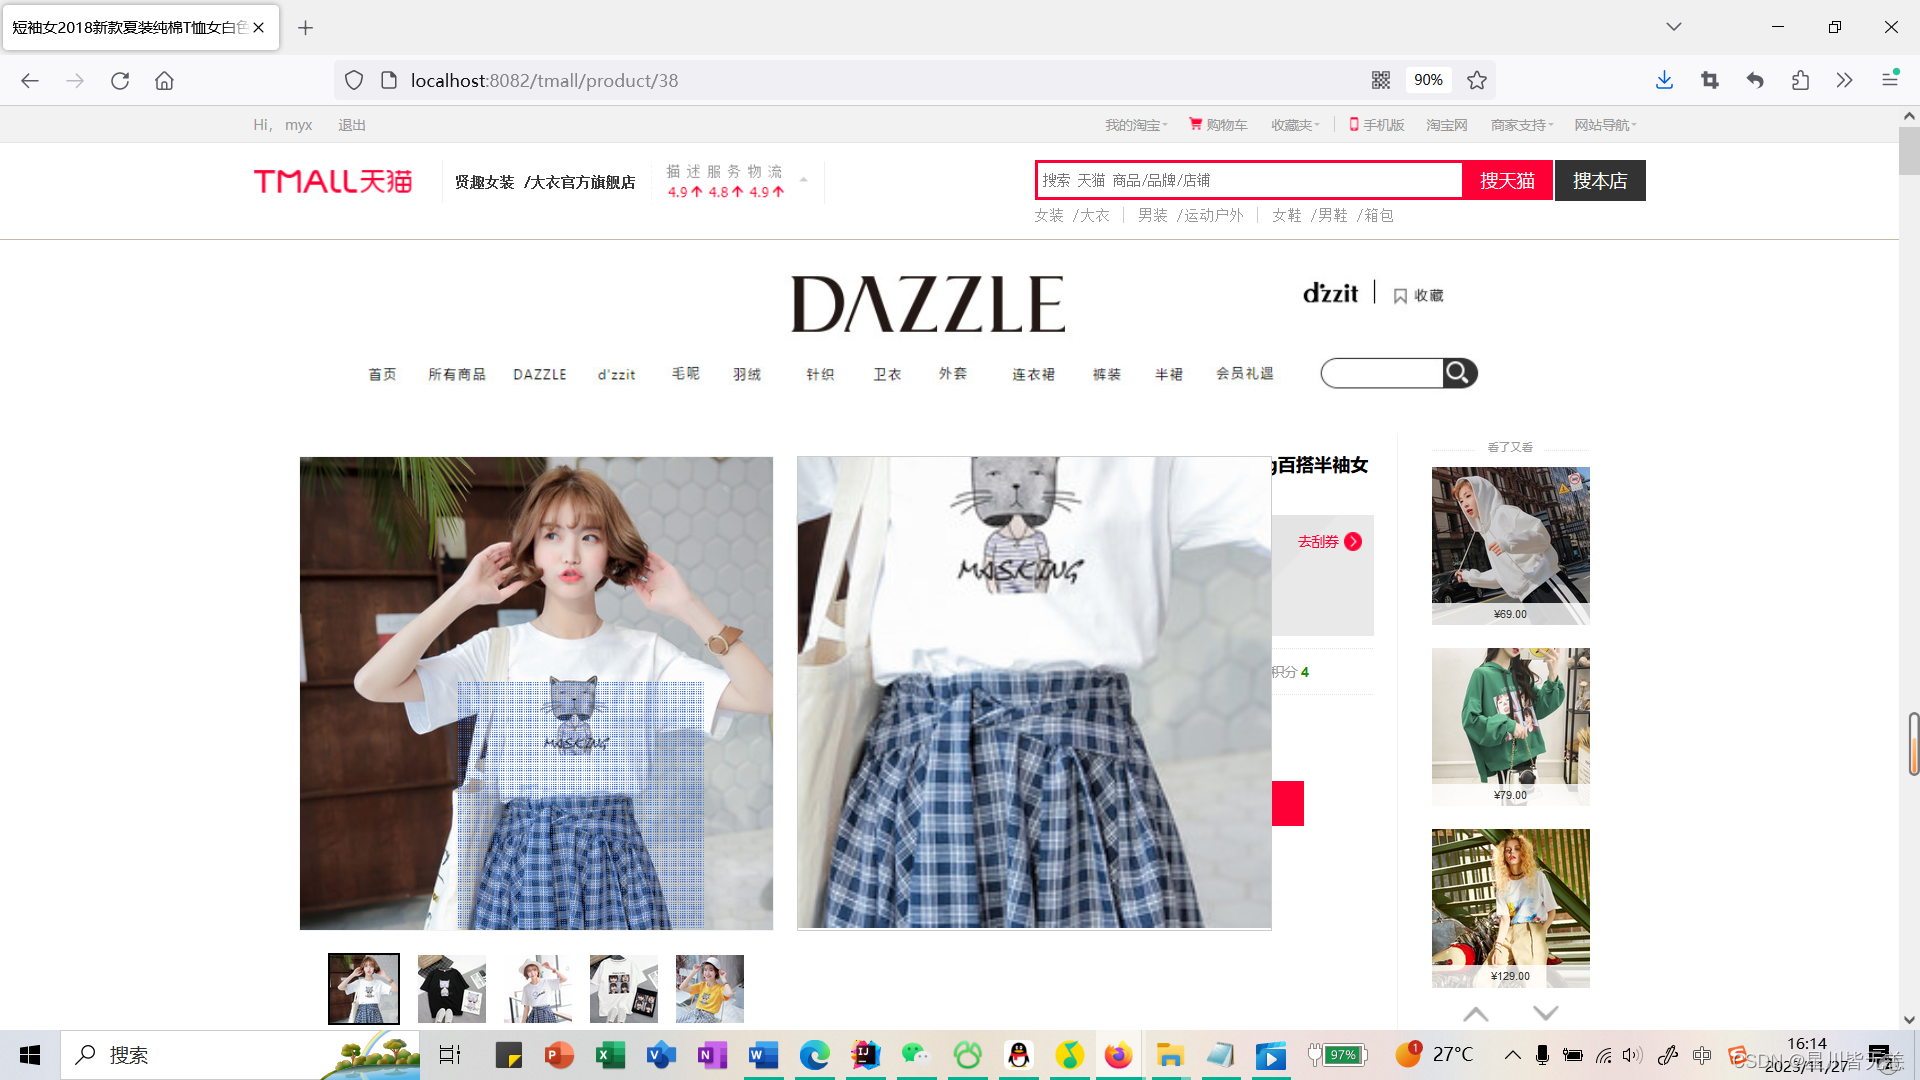Focus the shop search input box
This screenshot has height=1080, width=1920.
point(1382,373)
